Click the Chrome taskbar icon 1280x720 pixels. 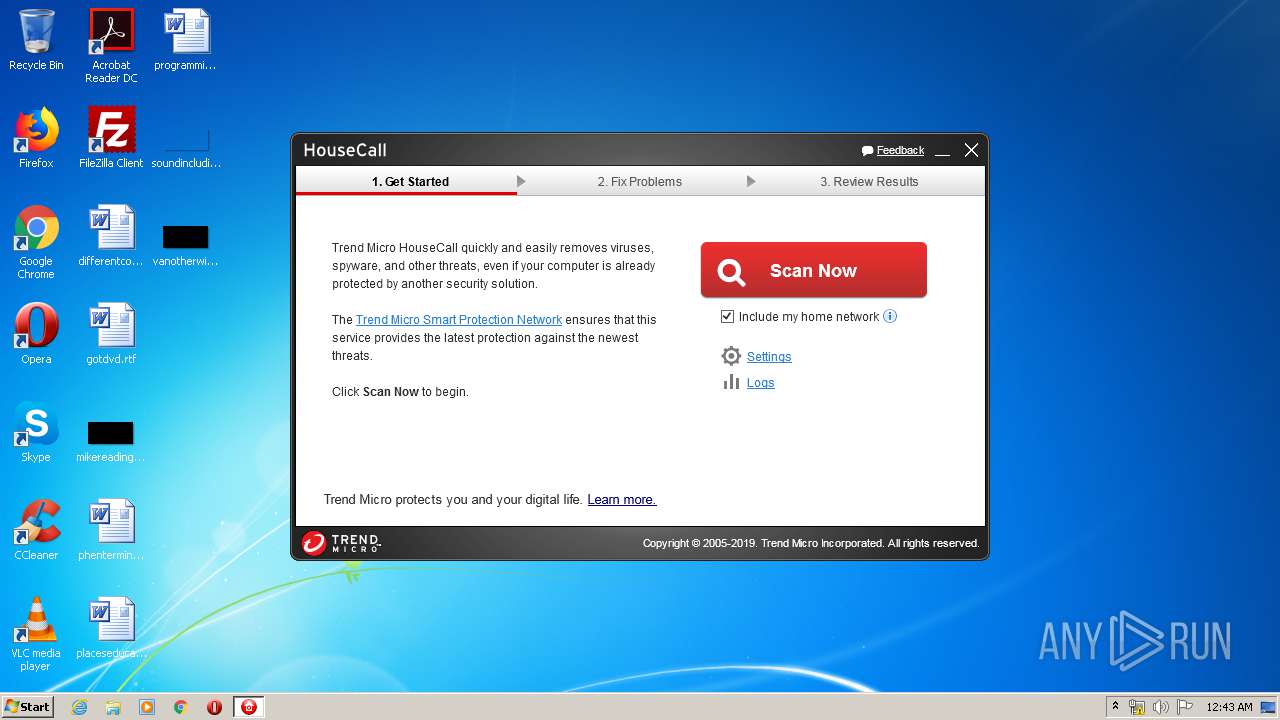181,707
